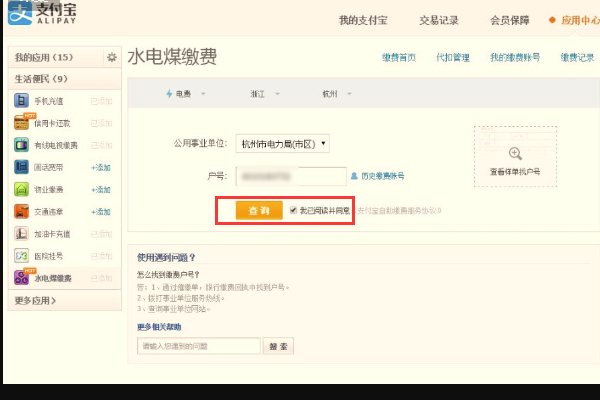The height and width of the screenshot is (400, 600).
Task: Open the My Apps settings gear
Action: (x=111, y=57)
